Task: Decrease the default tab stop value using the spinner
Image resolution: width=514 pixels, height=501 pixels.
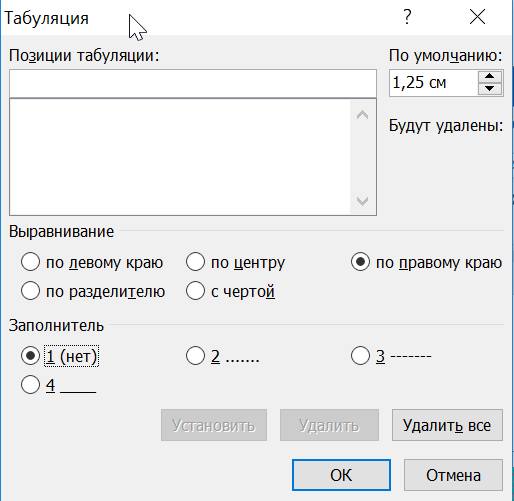Action: 490,89
